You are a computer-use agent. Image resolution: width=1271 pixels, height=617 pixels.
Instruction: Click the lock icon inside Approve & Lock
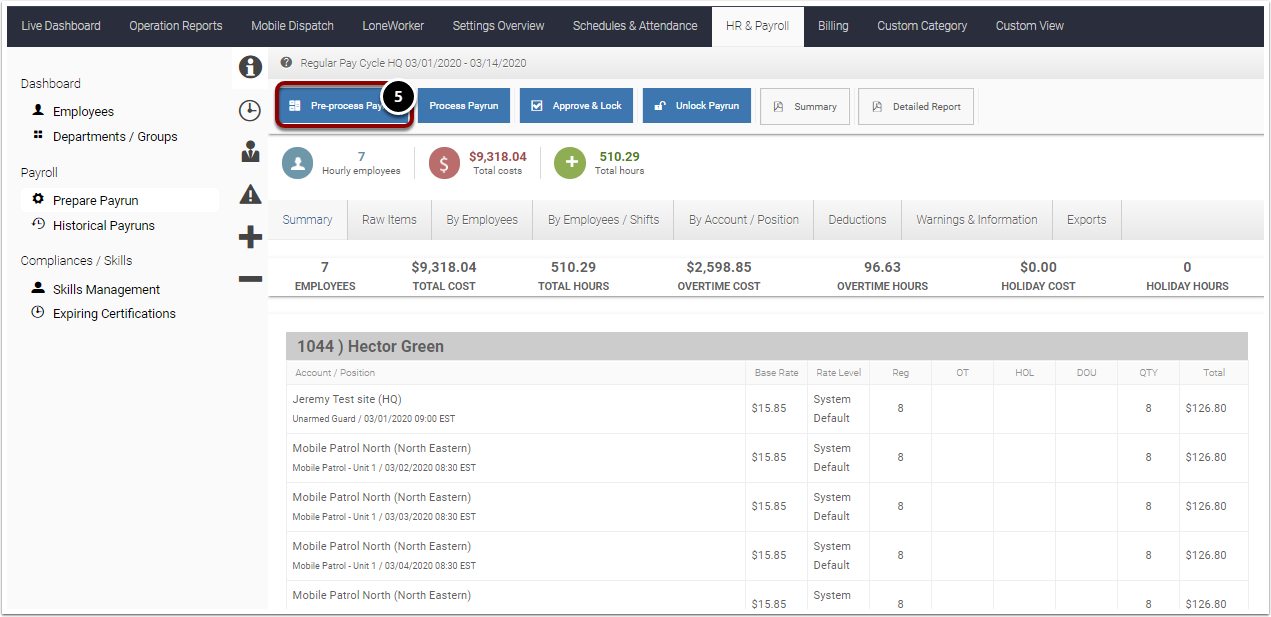[538, 105]
